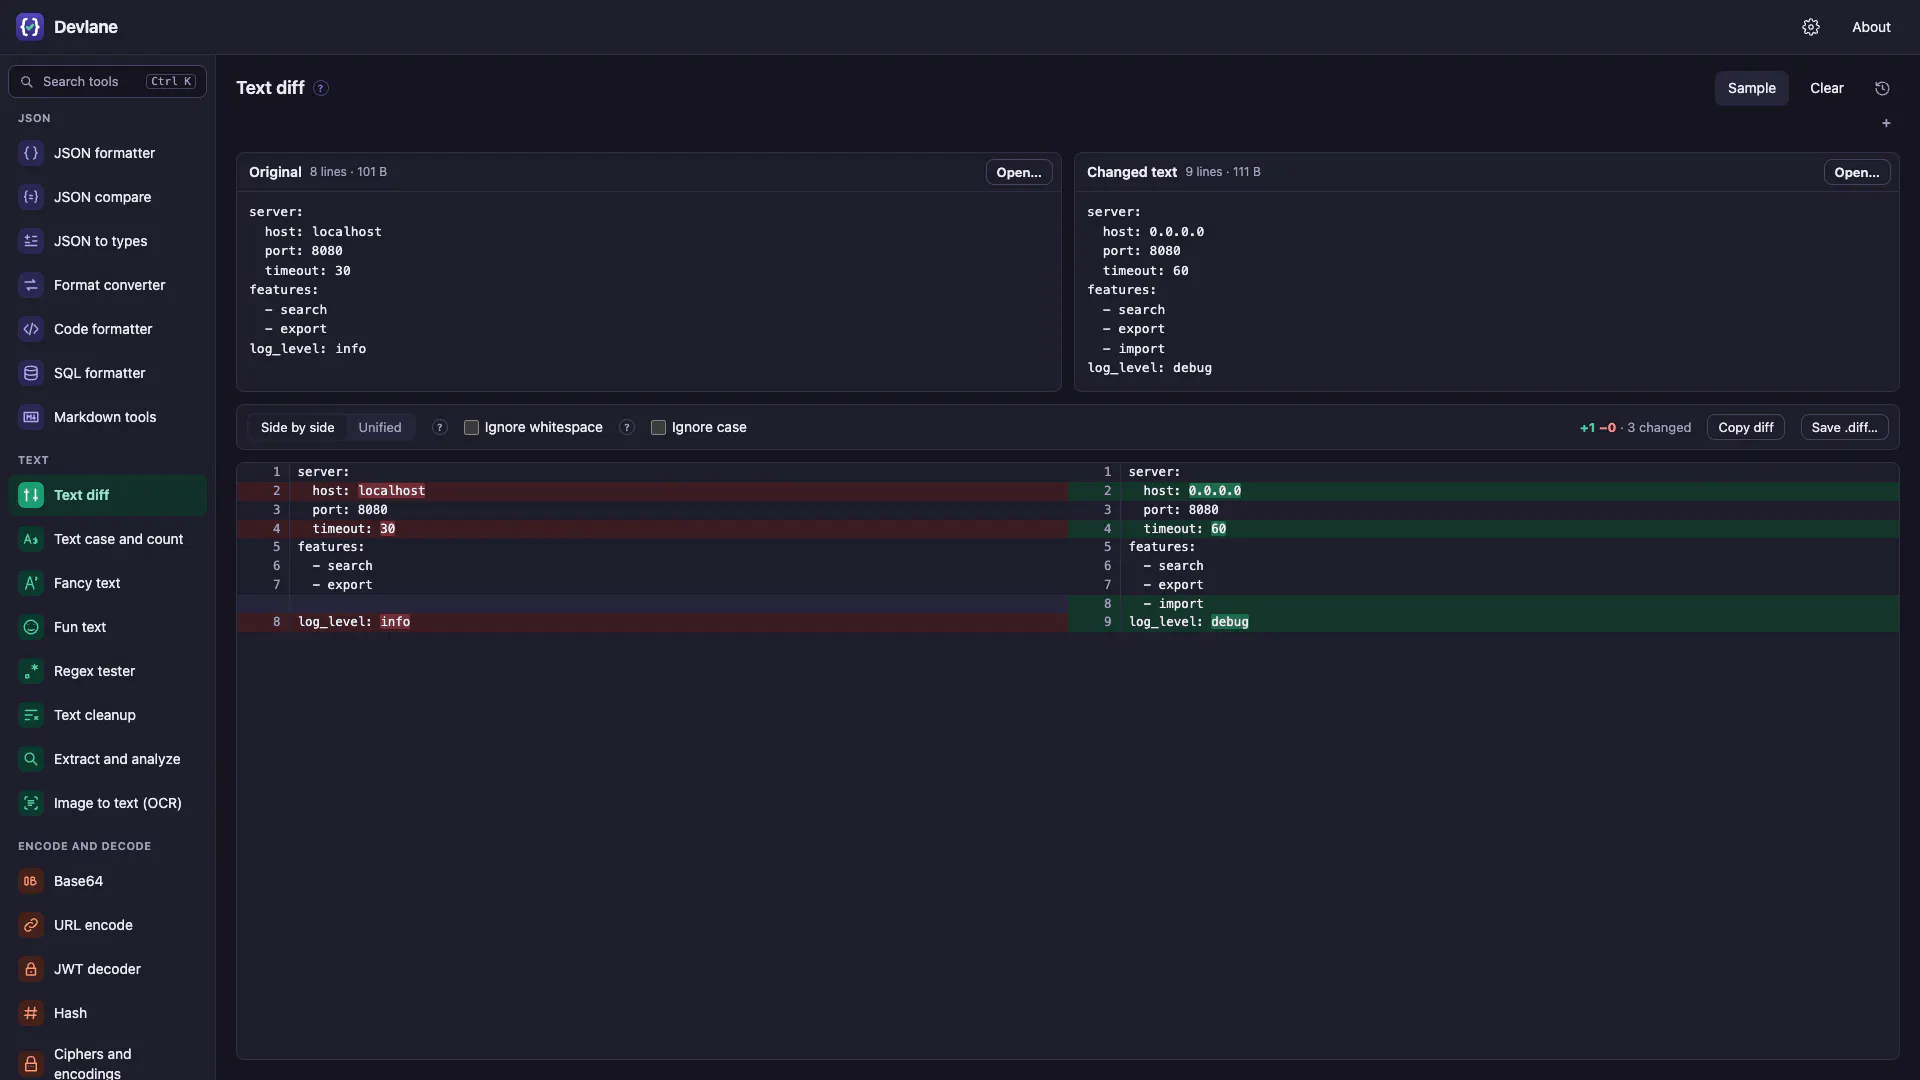Click inside the Original text editor

coord(648,290)
